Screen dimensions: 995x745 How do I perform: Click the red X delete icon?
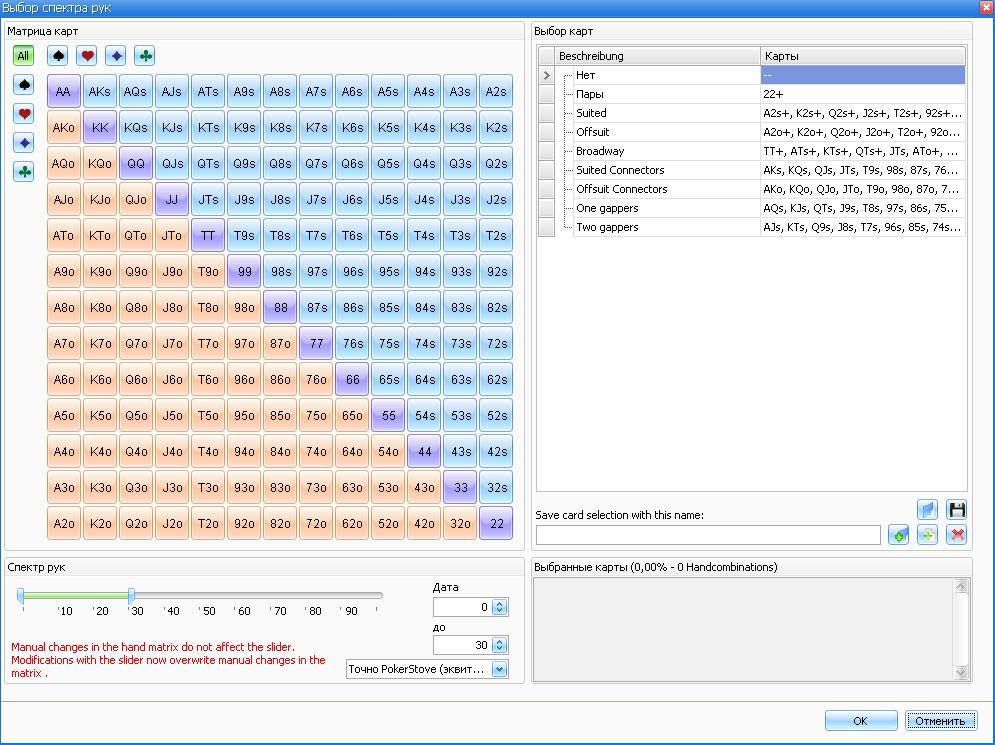point(956,535)
